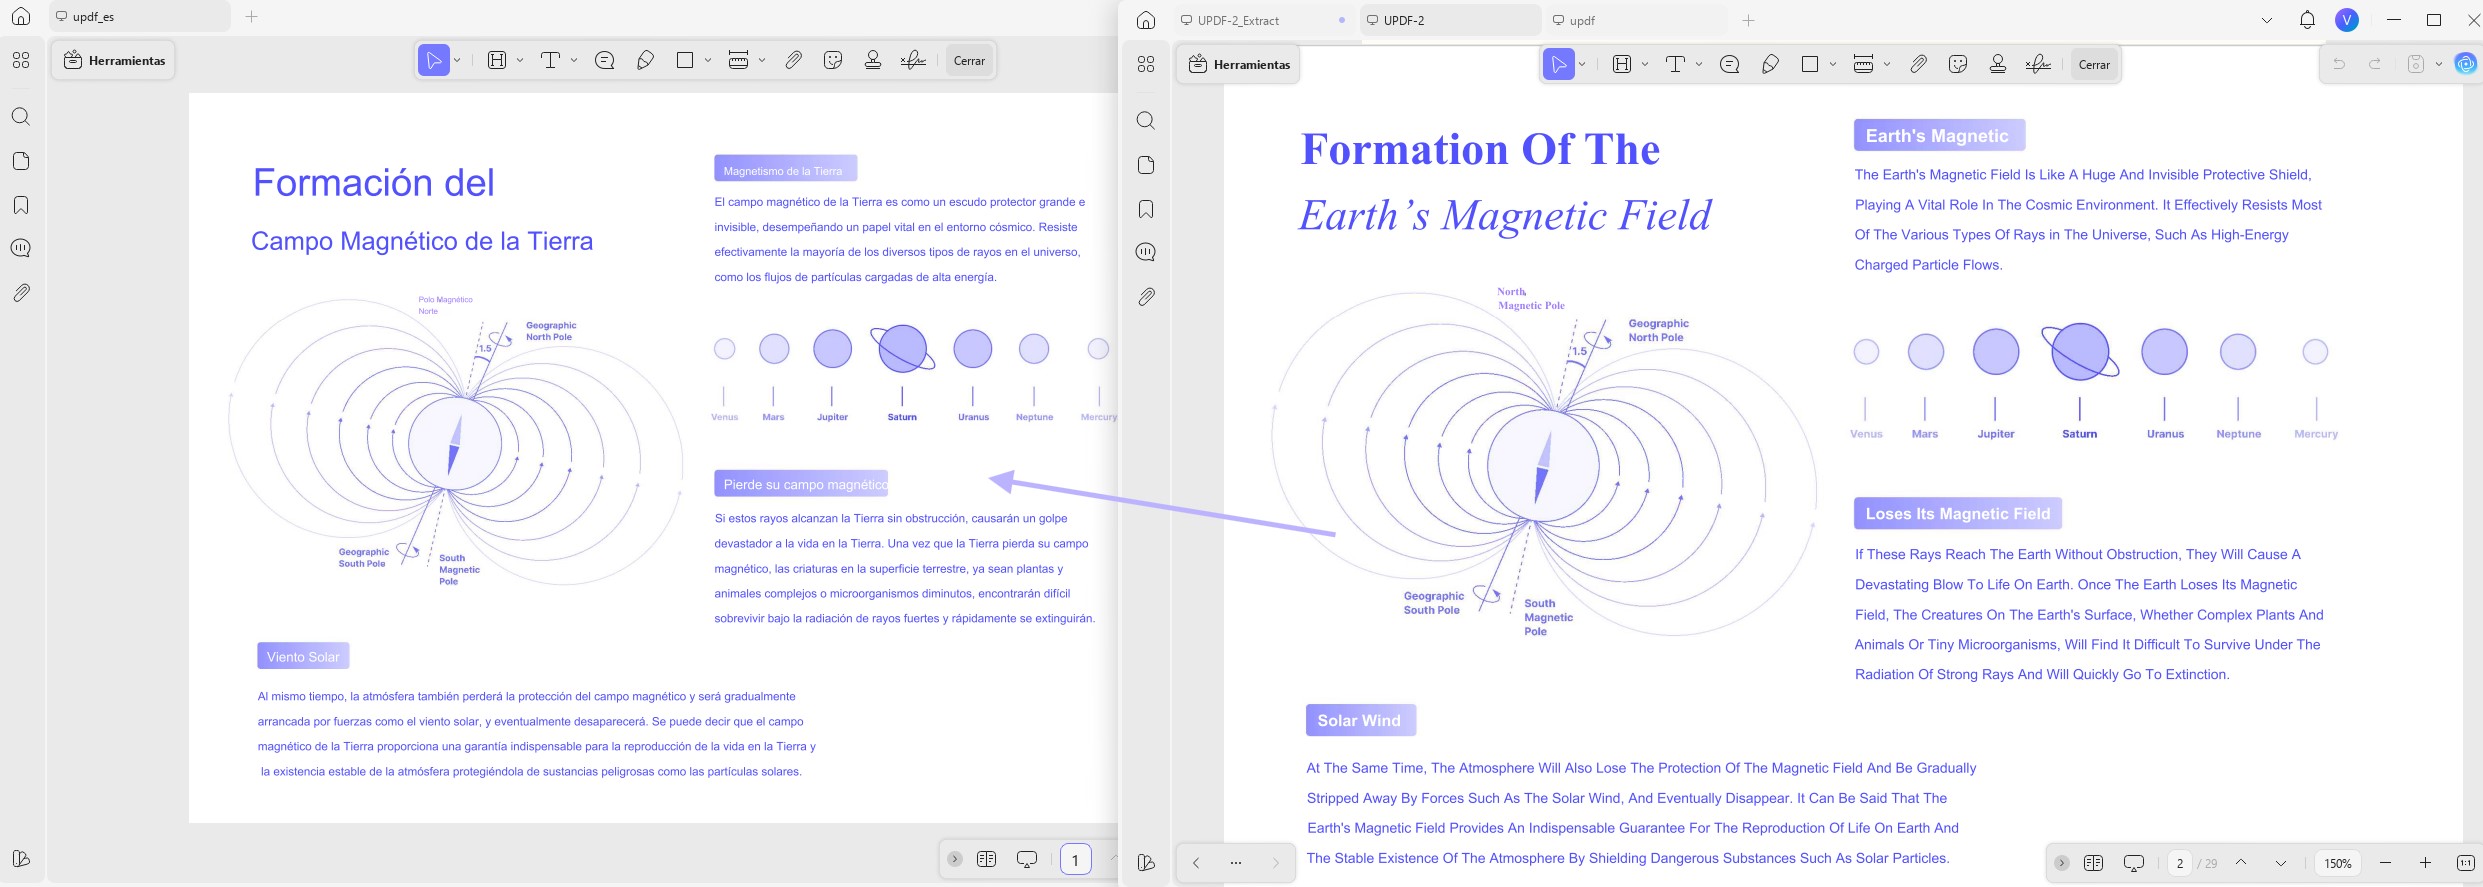2483x887 pixels.
Task: Open thumbnails panel in left window sidebar
Action: coord(21,161)
